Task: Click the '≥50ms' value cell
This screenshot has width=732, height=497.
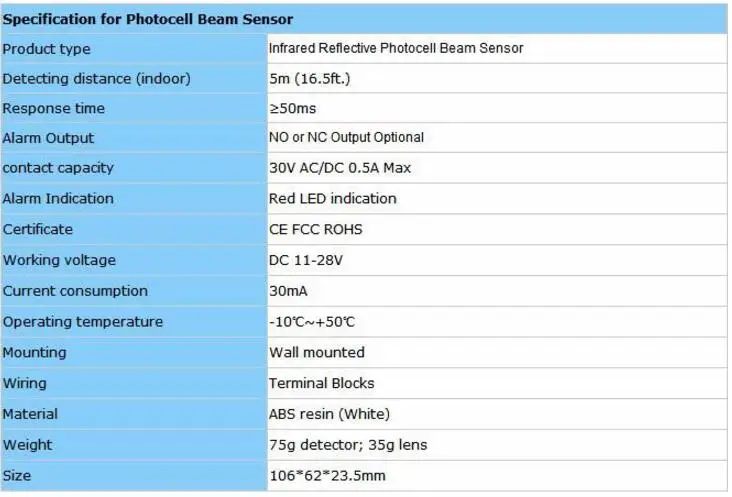Action: (x=497, y=108)
